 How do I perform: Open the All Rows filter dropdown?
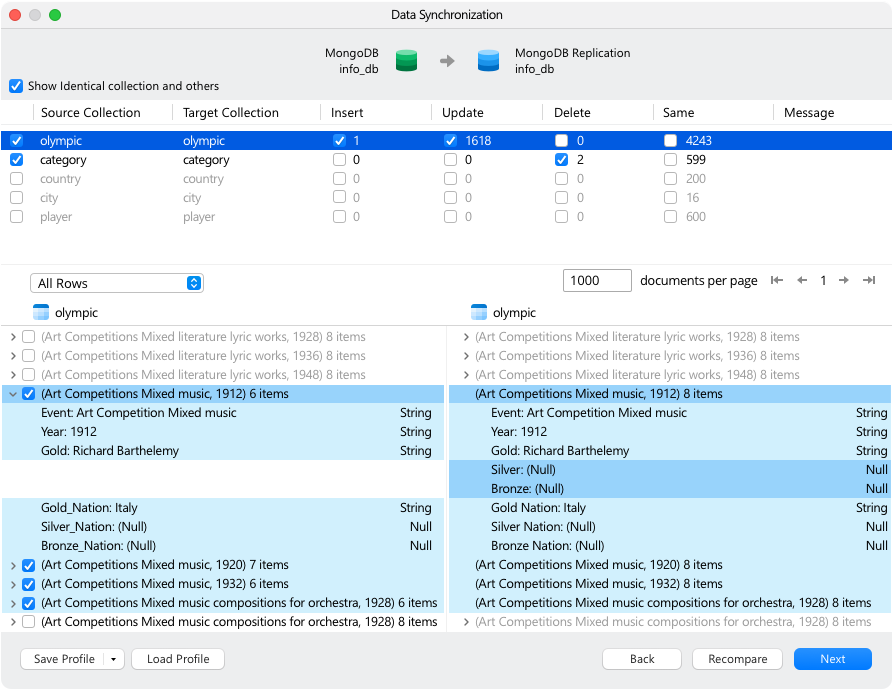117,283
